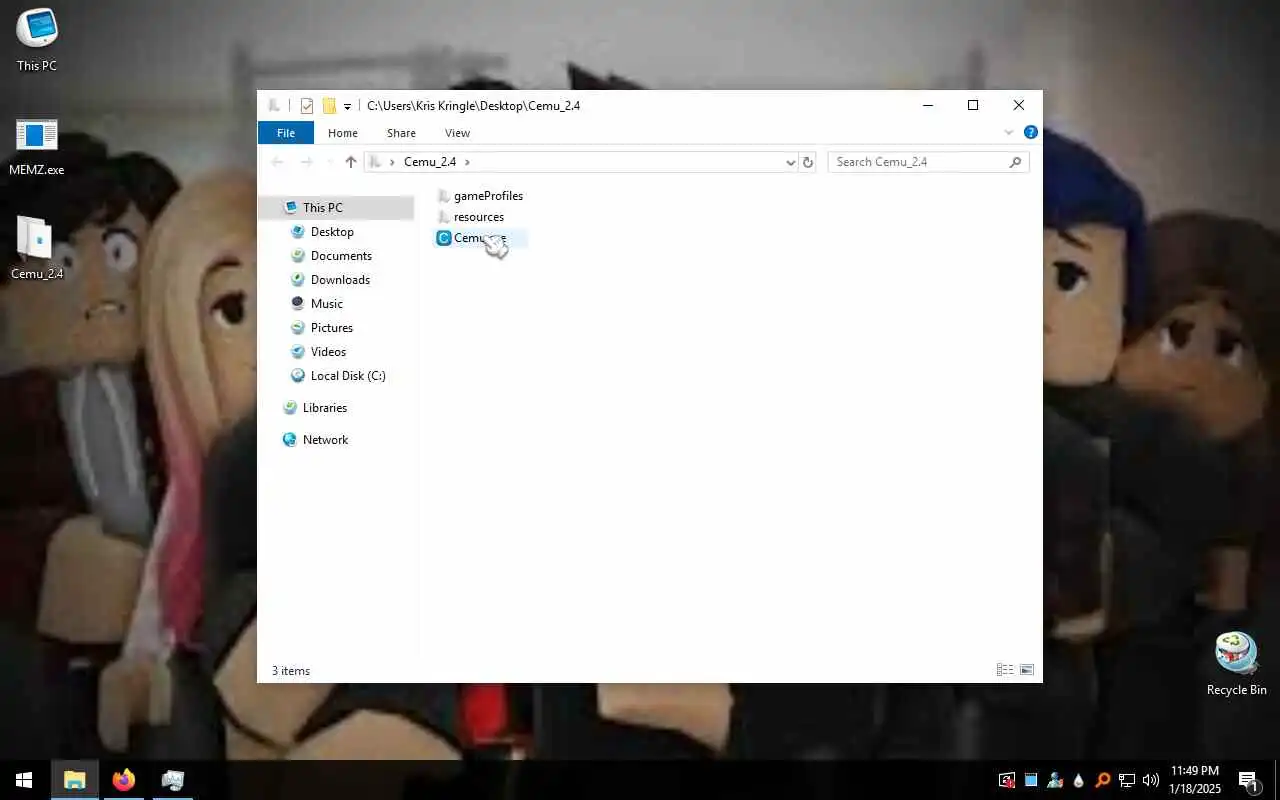This screenshot has height=800, width=1280.
Task: Expand the chevron after Cemu_2.4 breadcrumb
Action: click(467, 162)
